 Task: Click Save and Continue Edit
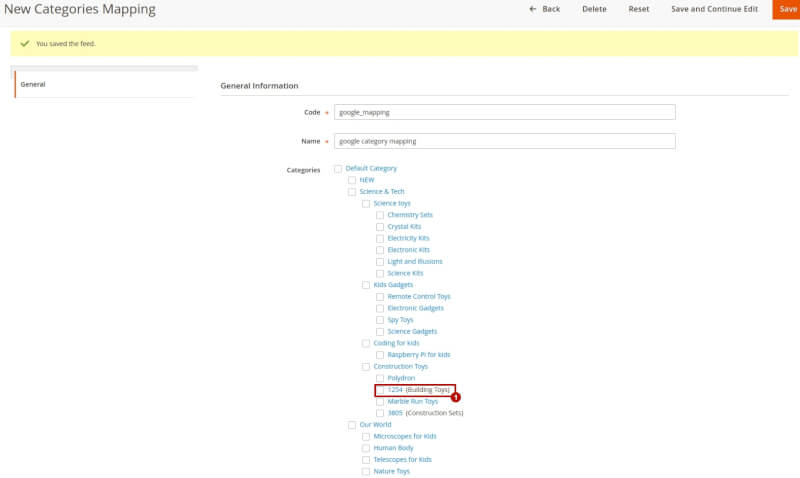click(714, 9)
